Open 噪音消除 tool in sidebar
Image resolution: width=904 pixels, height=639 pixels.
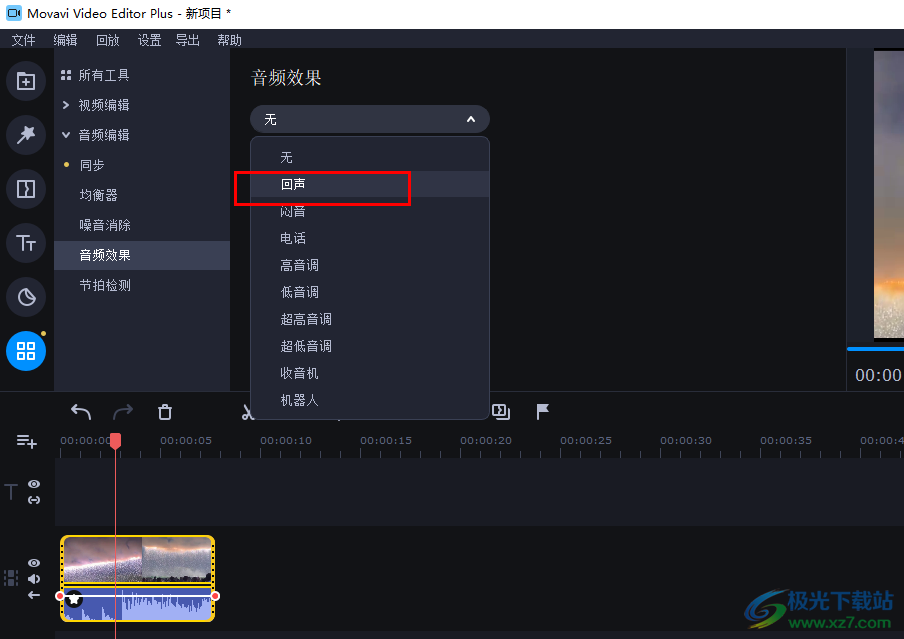click(105, 225)
